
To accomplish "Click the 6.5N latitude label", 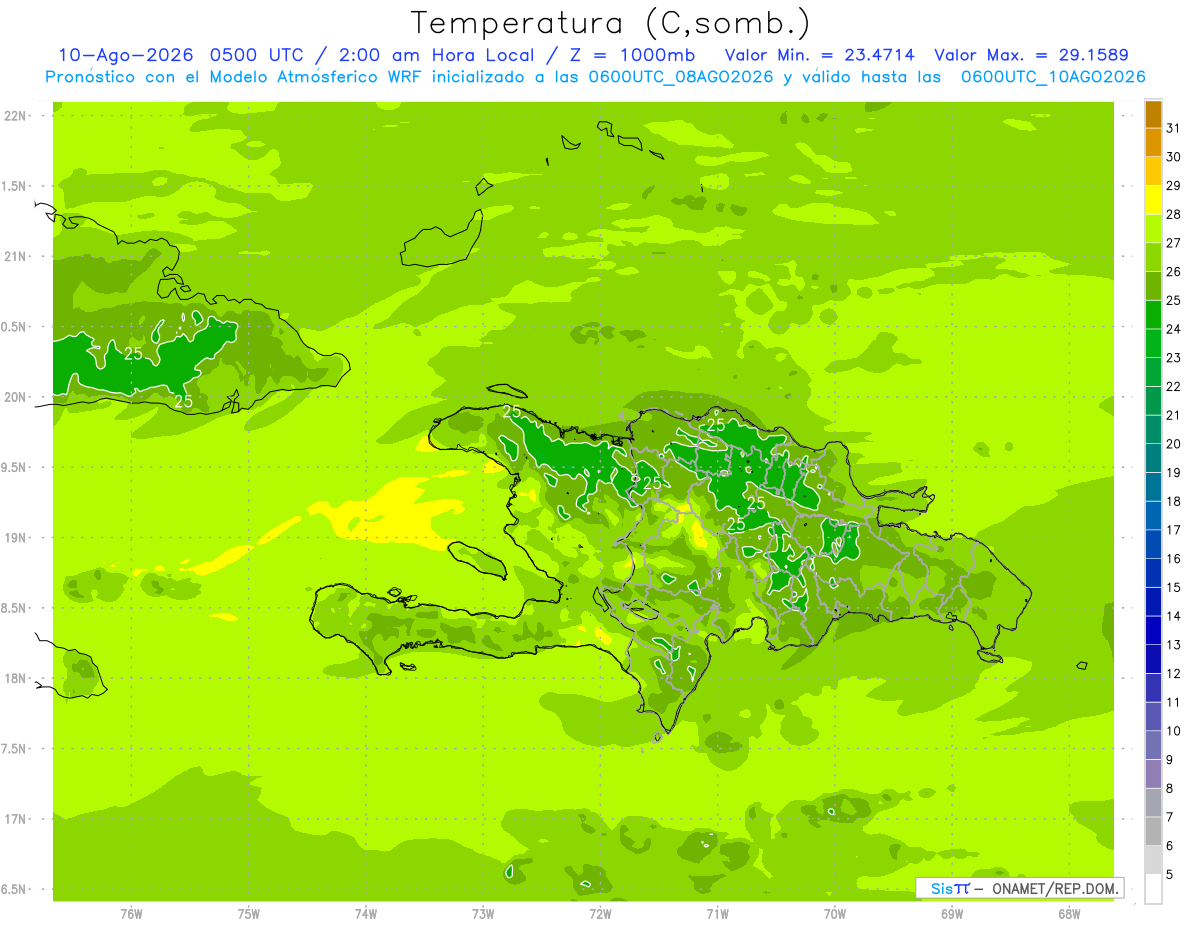I will pos(15,890).
